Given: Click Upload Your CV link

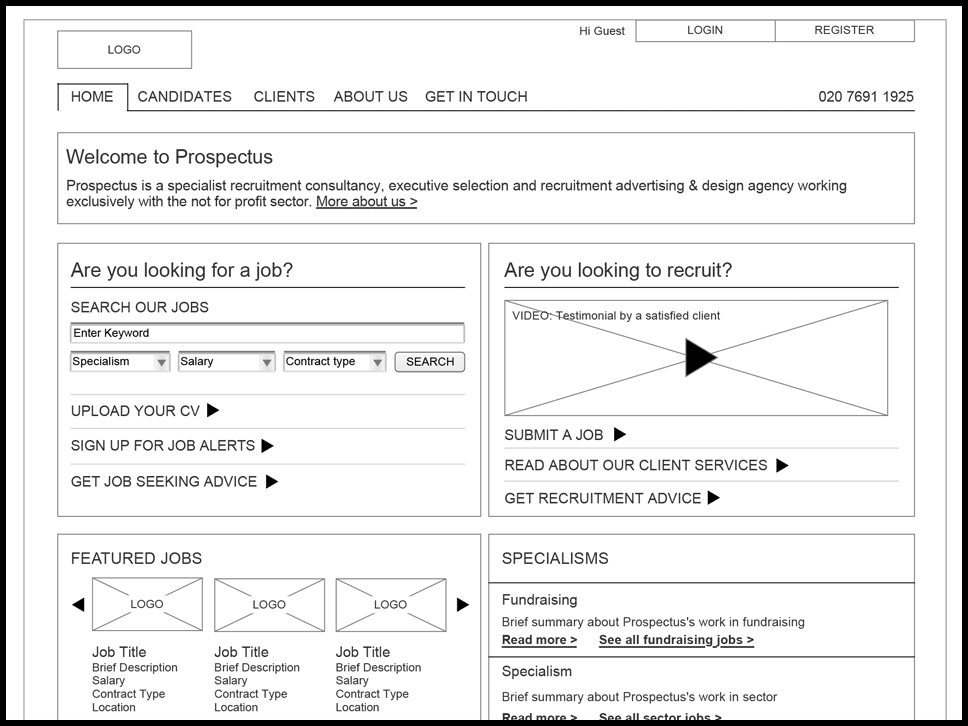Looking at the screenshot, I should click(135, 411).
